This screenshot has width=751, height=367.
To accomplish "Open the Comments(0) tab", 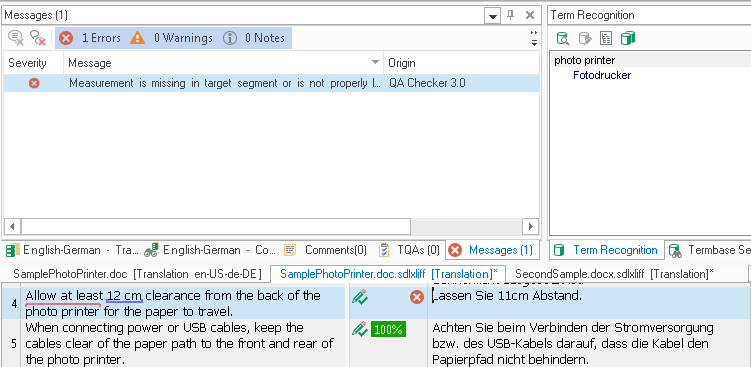I will coord(326,250).
